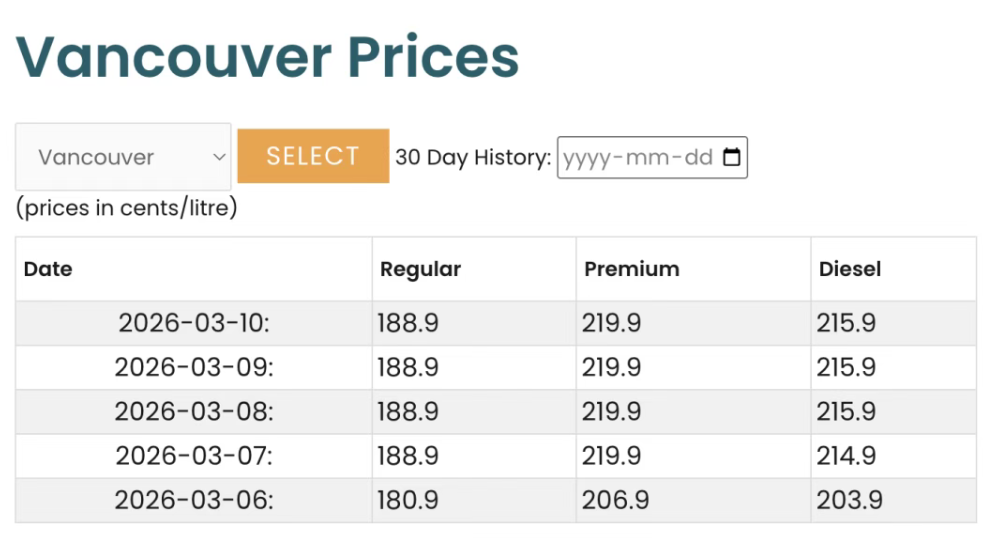The height and width of the screenshot is (546, 993).
Task: Click the prices in cents/litre note
Action: [126, 209]
